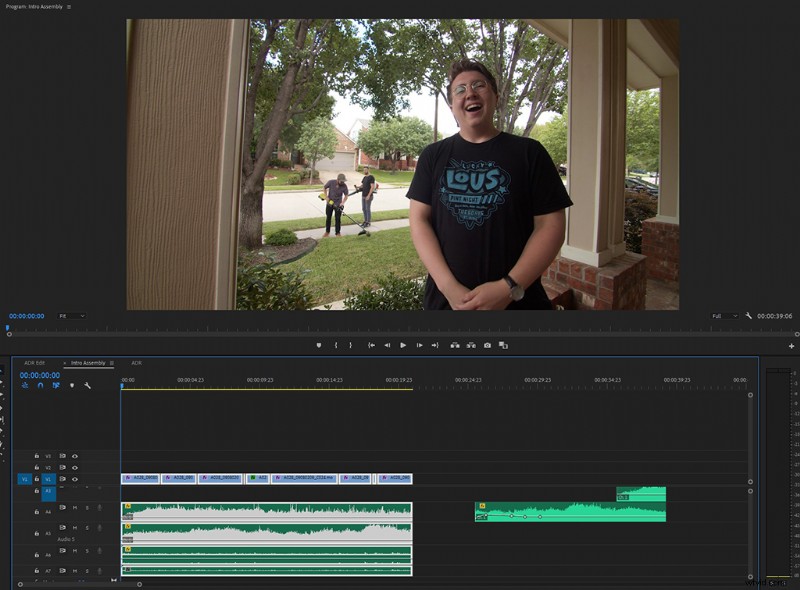The image size is (800, 590).
Task: Open the Button Editor plus icon
Action: 791,346
